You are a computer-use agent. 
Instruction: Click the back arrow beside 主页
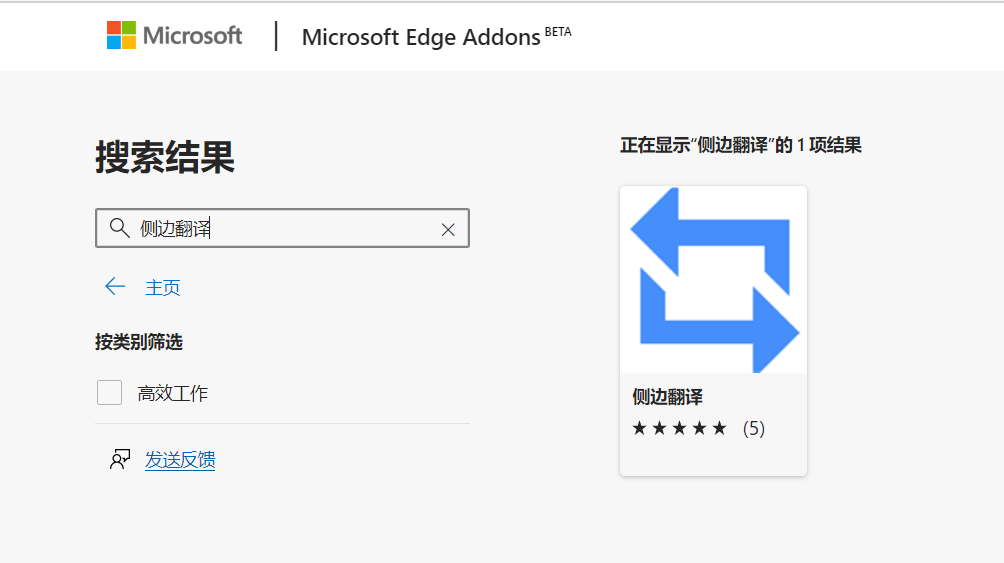coord(115,286)
